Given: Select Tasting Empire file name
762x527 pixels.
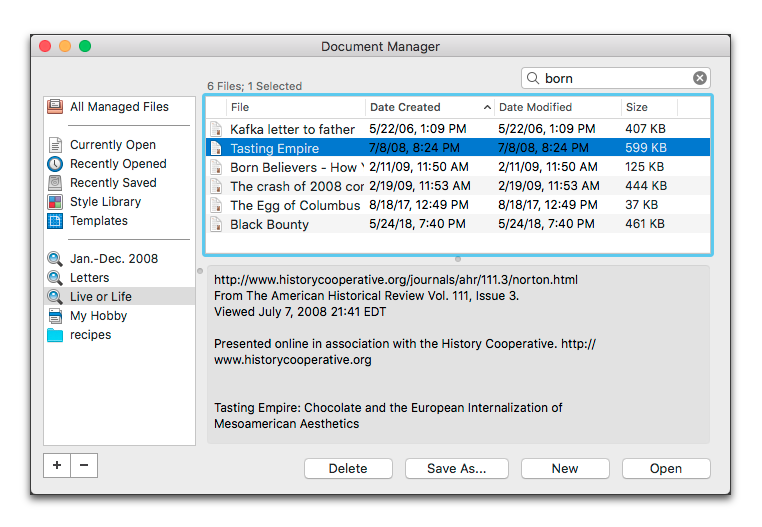Looking at the screenshot, I should [x=275, y=148].
